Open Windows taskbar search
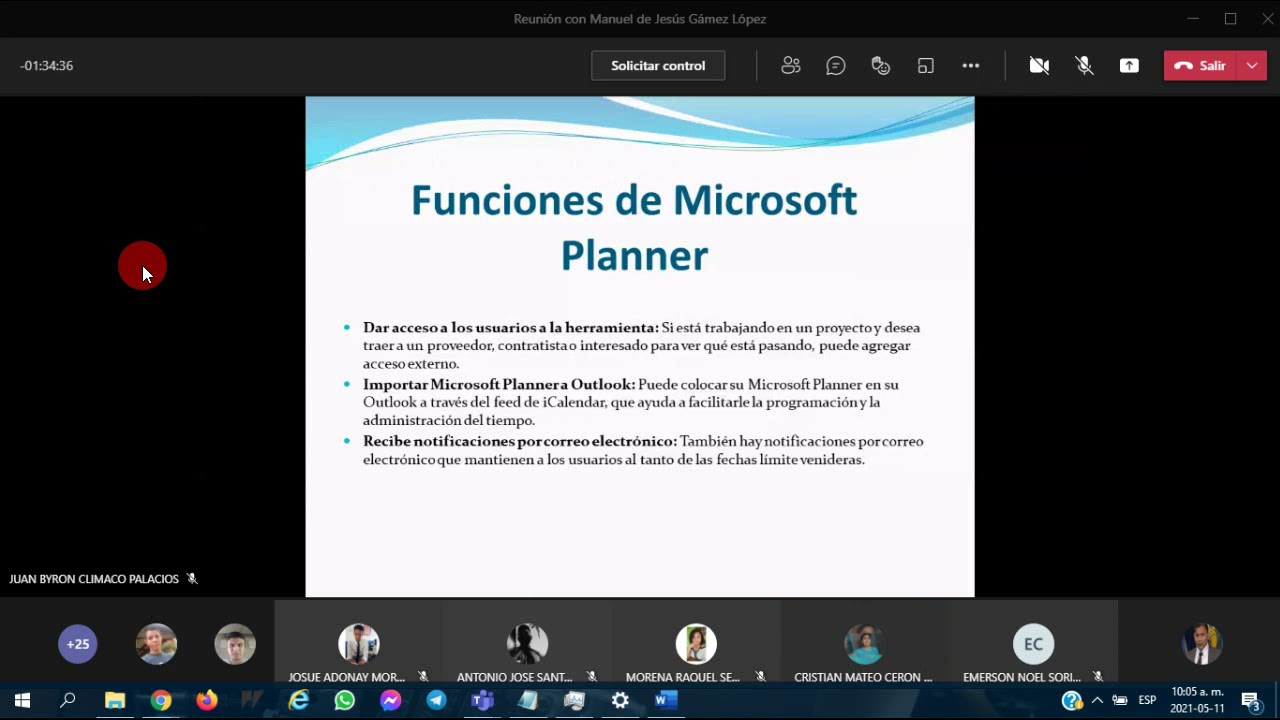 pos(68,701)
